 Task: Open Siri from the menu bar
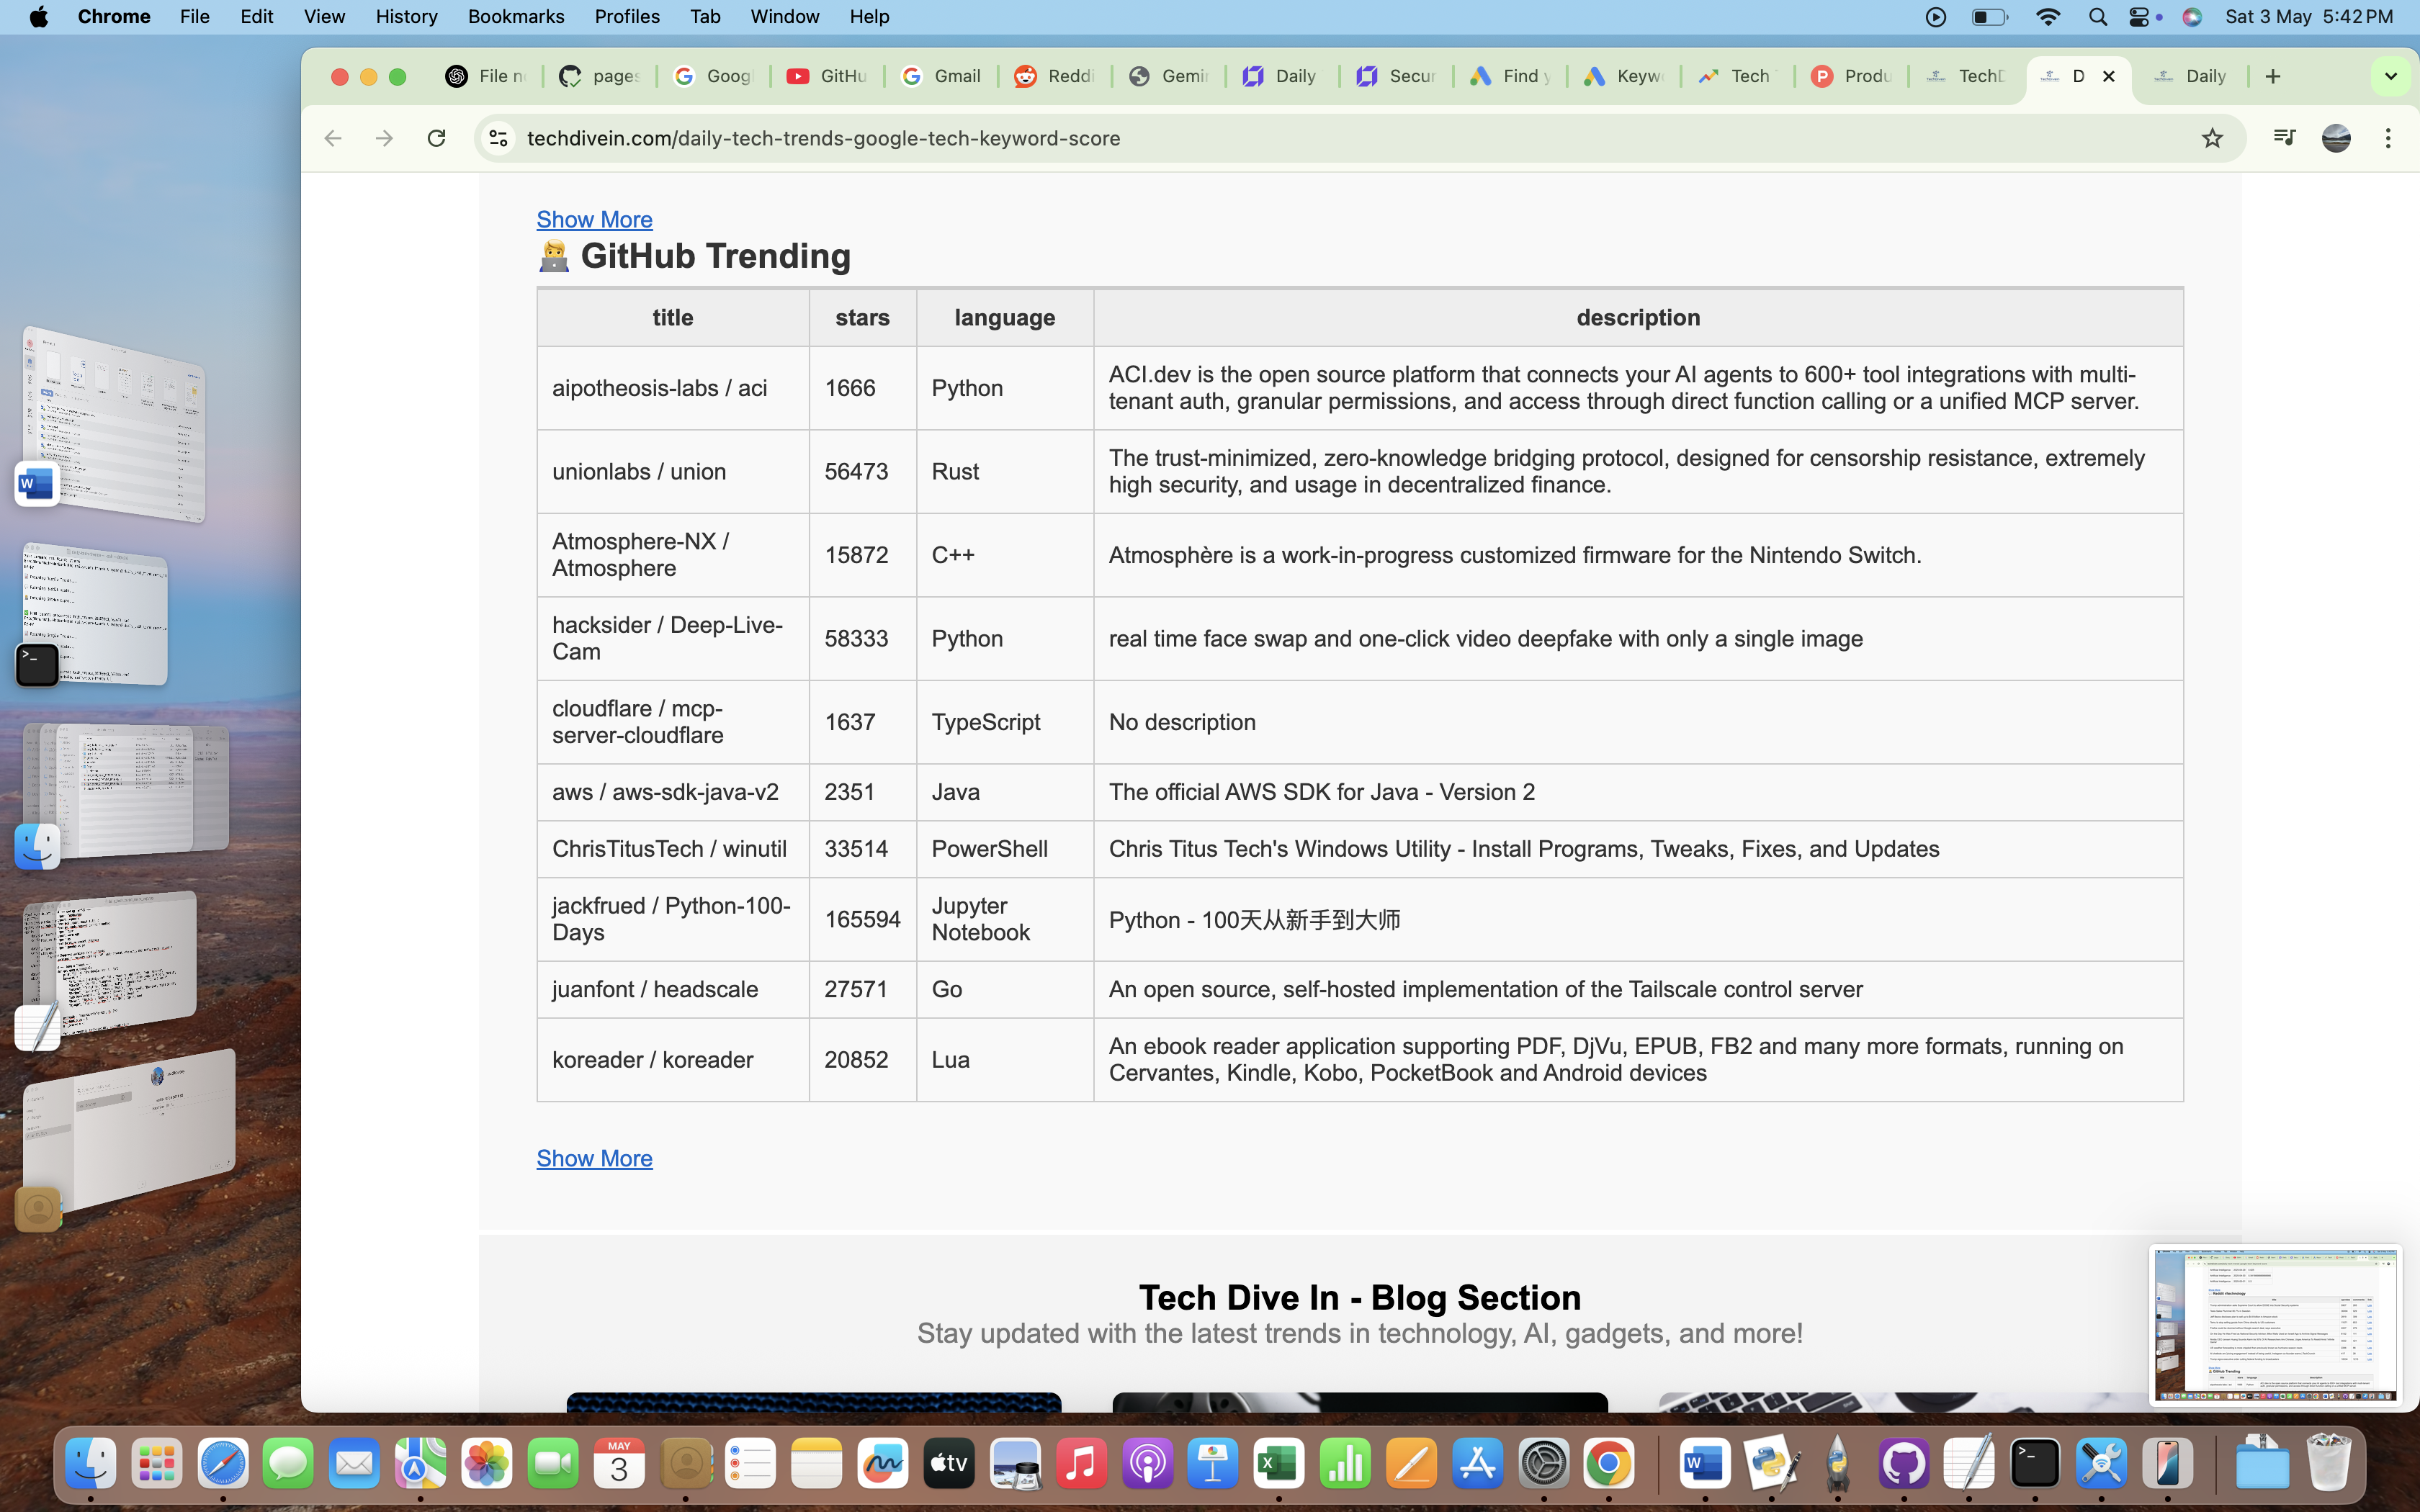[x=2192, y=17]
